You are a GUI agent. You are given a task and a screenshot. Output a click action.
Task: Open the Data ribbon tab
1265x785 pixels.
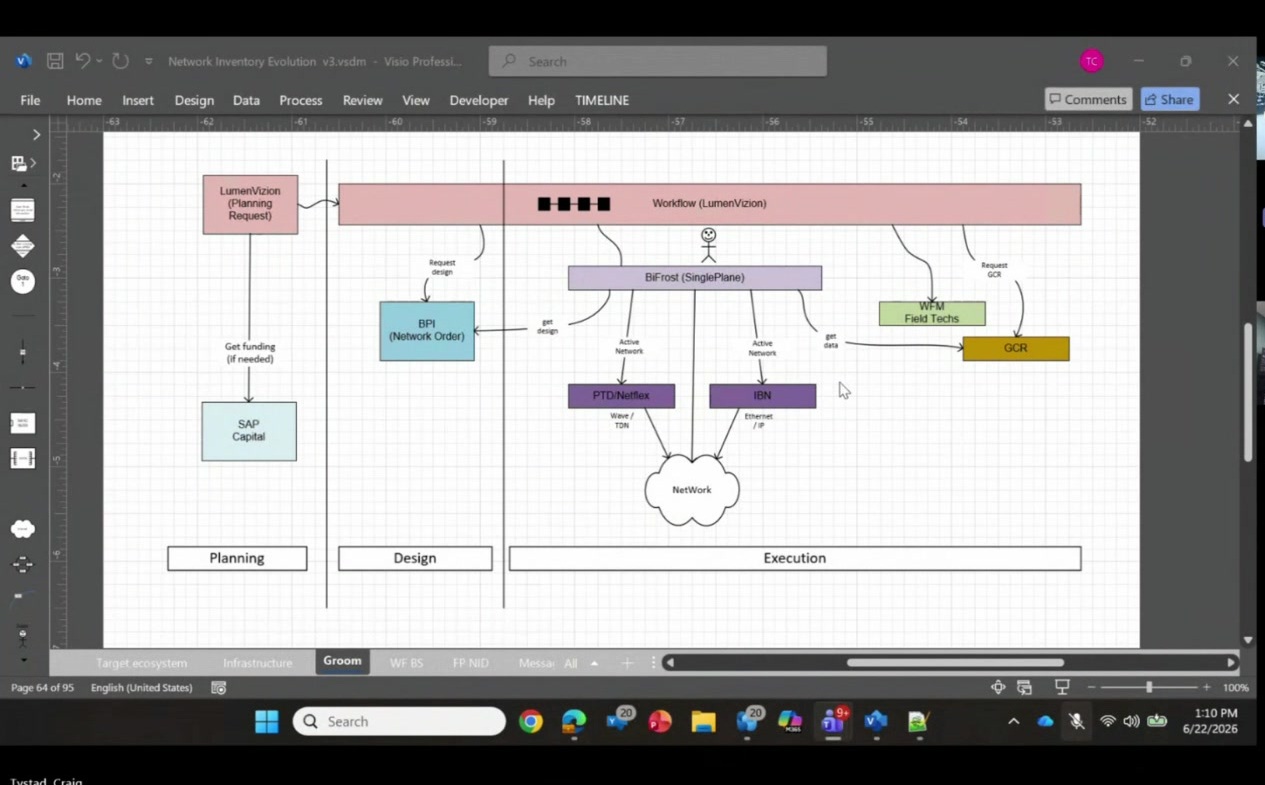pos(246,100)
